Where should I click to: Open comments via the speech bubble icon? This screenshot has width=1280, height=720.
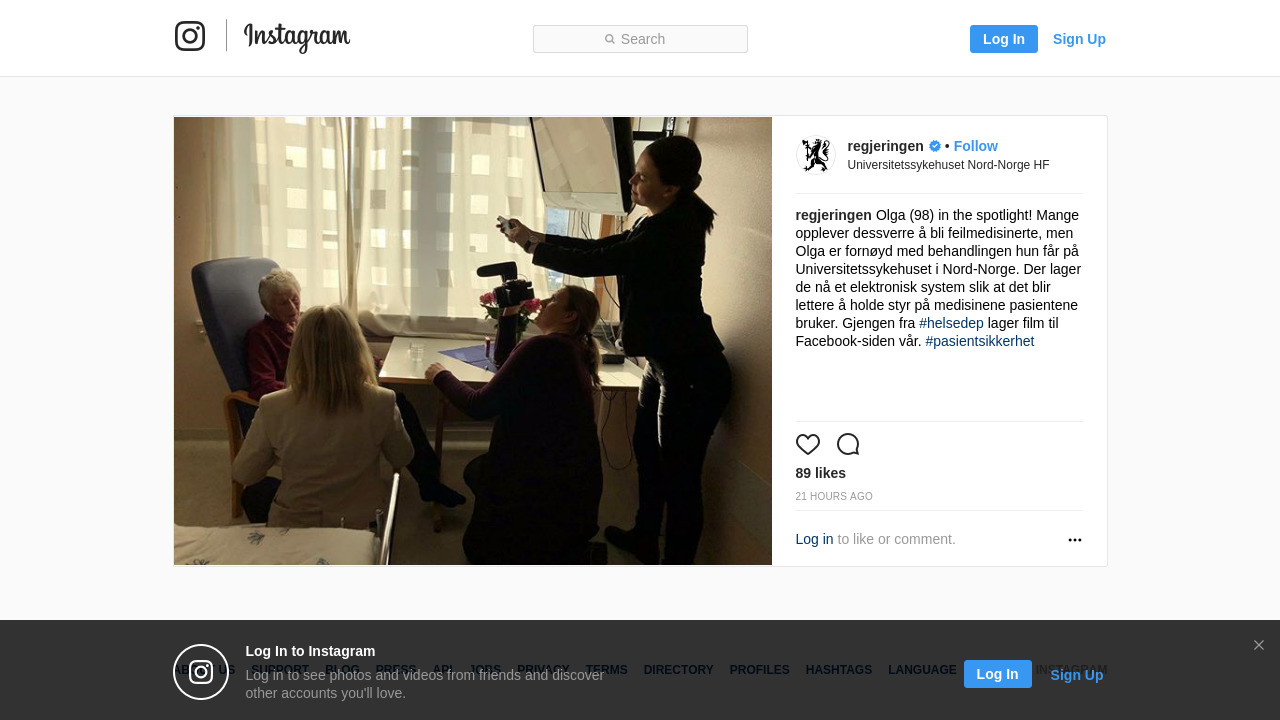click(x=848, y=445)
